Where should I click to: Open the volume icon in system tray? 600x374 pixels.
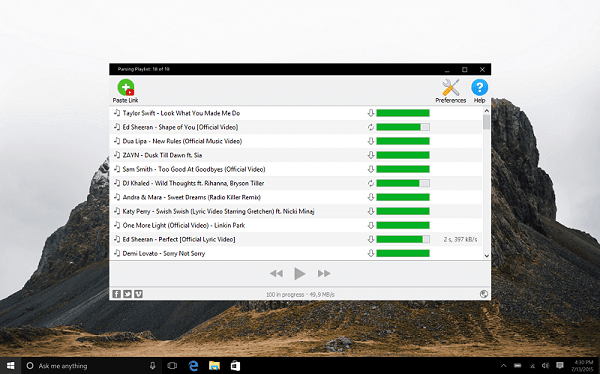pyautogui.click(x=545, y=366)
